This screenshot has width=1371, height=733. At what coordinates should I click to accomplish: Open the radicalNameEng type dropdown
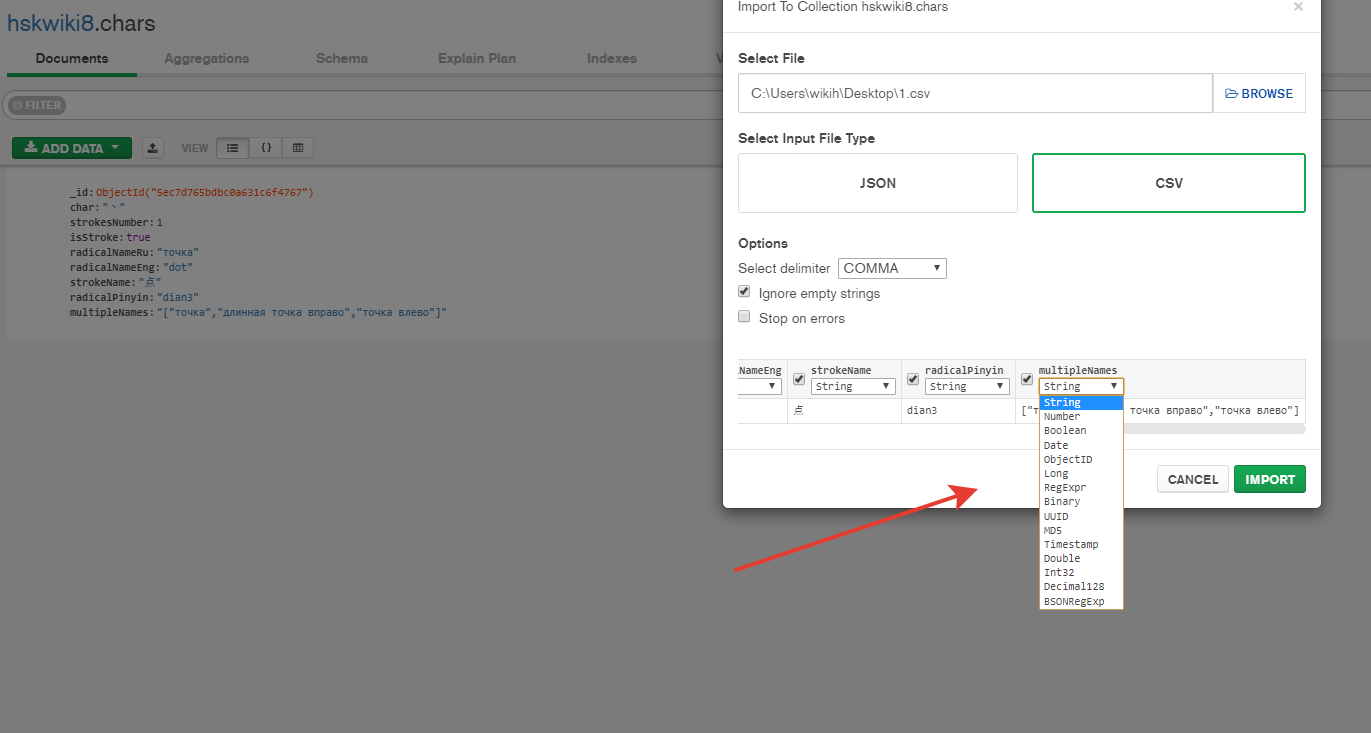click(760, 386)
